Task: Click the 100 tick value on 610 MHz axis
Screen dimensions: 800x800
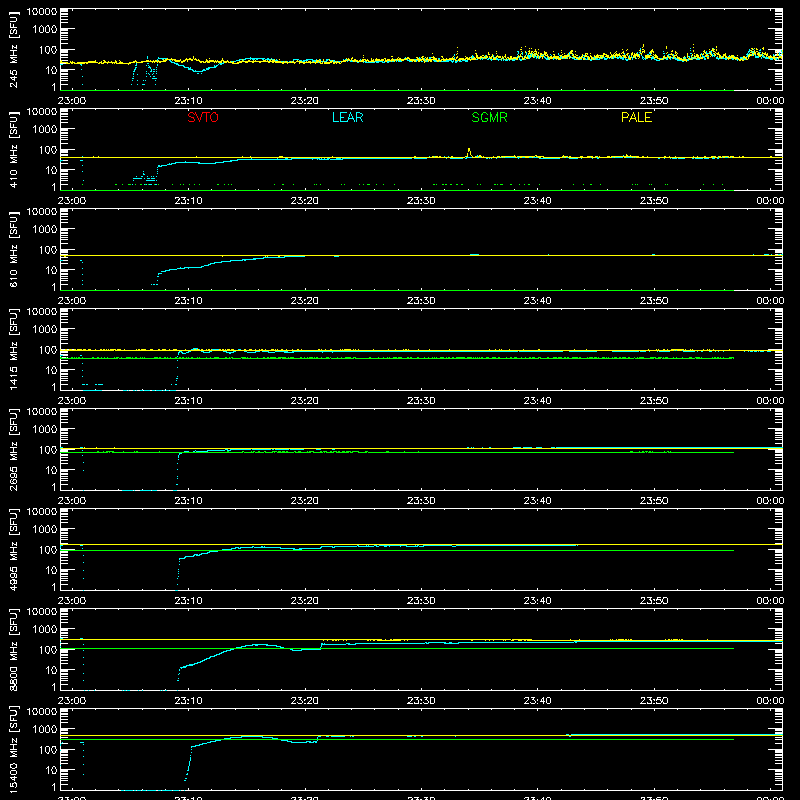Action: (x=48, y=250)
